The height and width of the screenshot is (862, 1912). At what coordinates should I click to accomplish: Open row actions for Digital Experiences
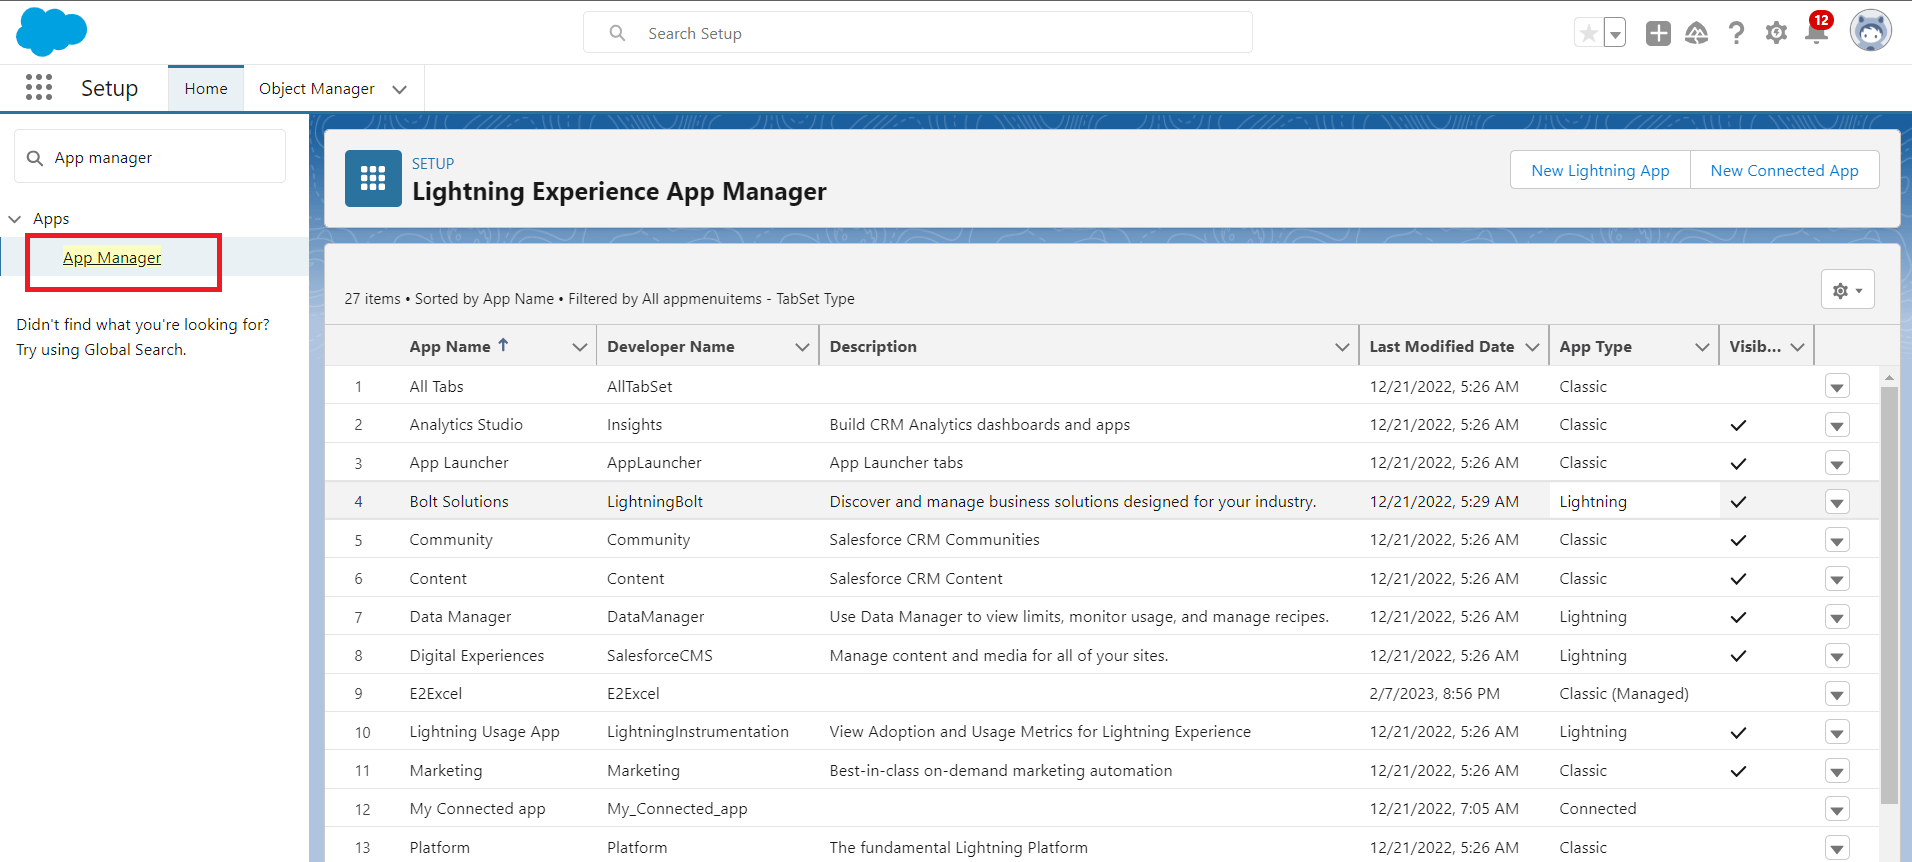(x=1837, y=656)
